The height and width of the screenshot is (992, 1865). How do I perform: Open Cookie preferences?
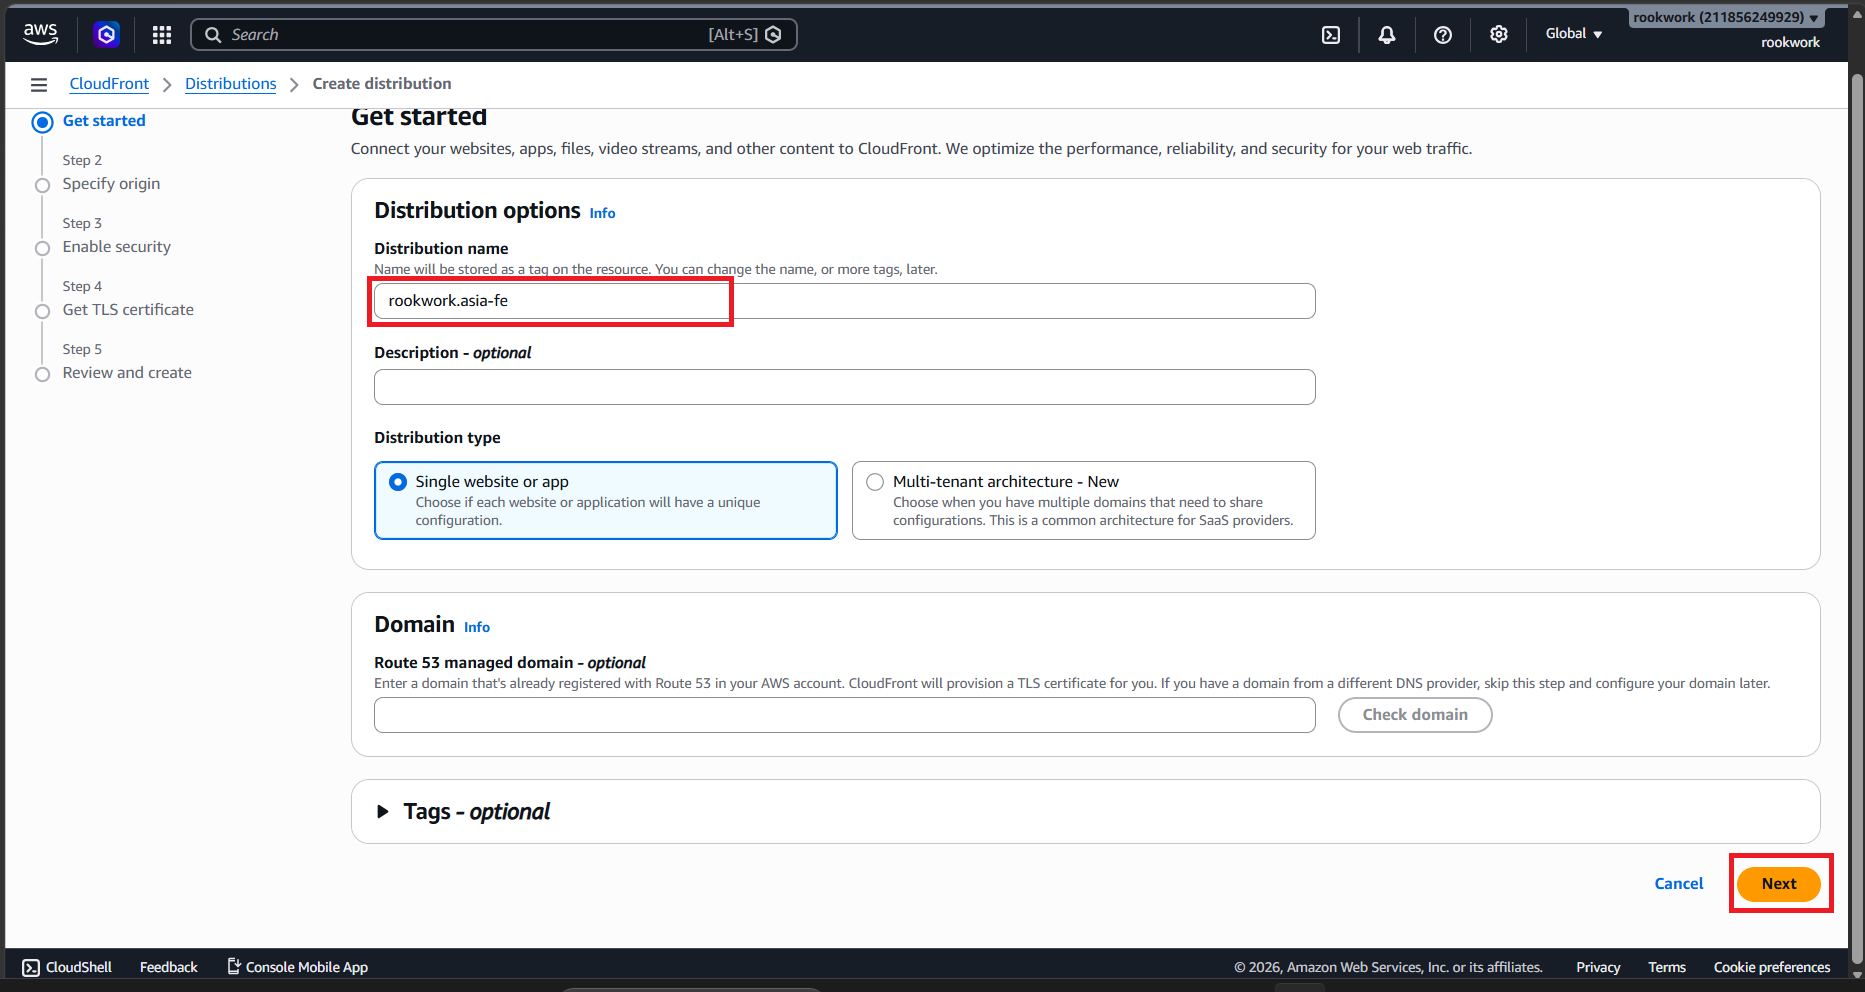(1772, 967)
